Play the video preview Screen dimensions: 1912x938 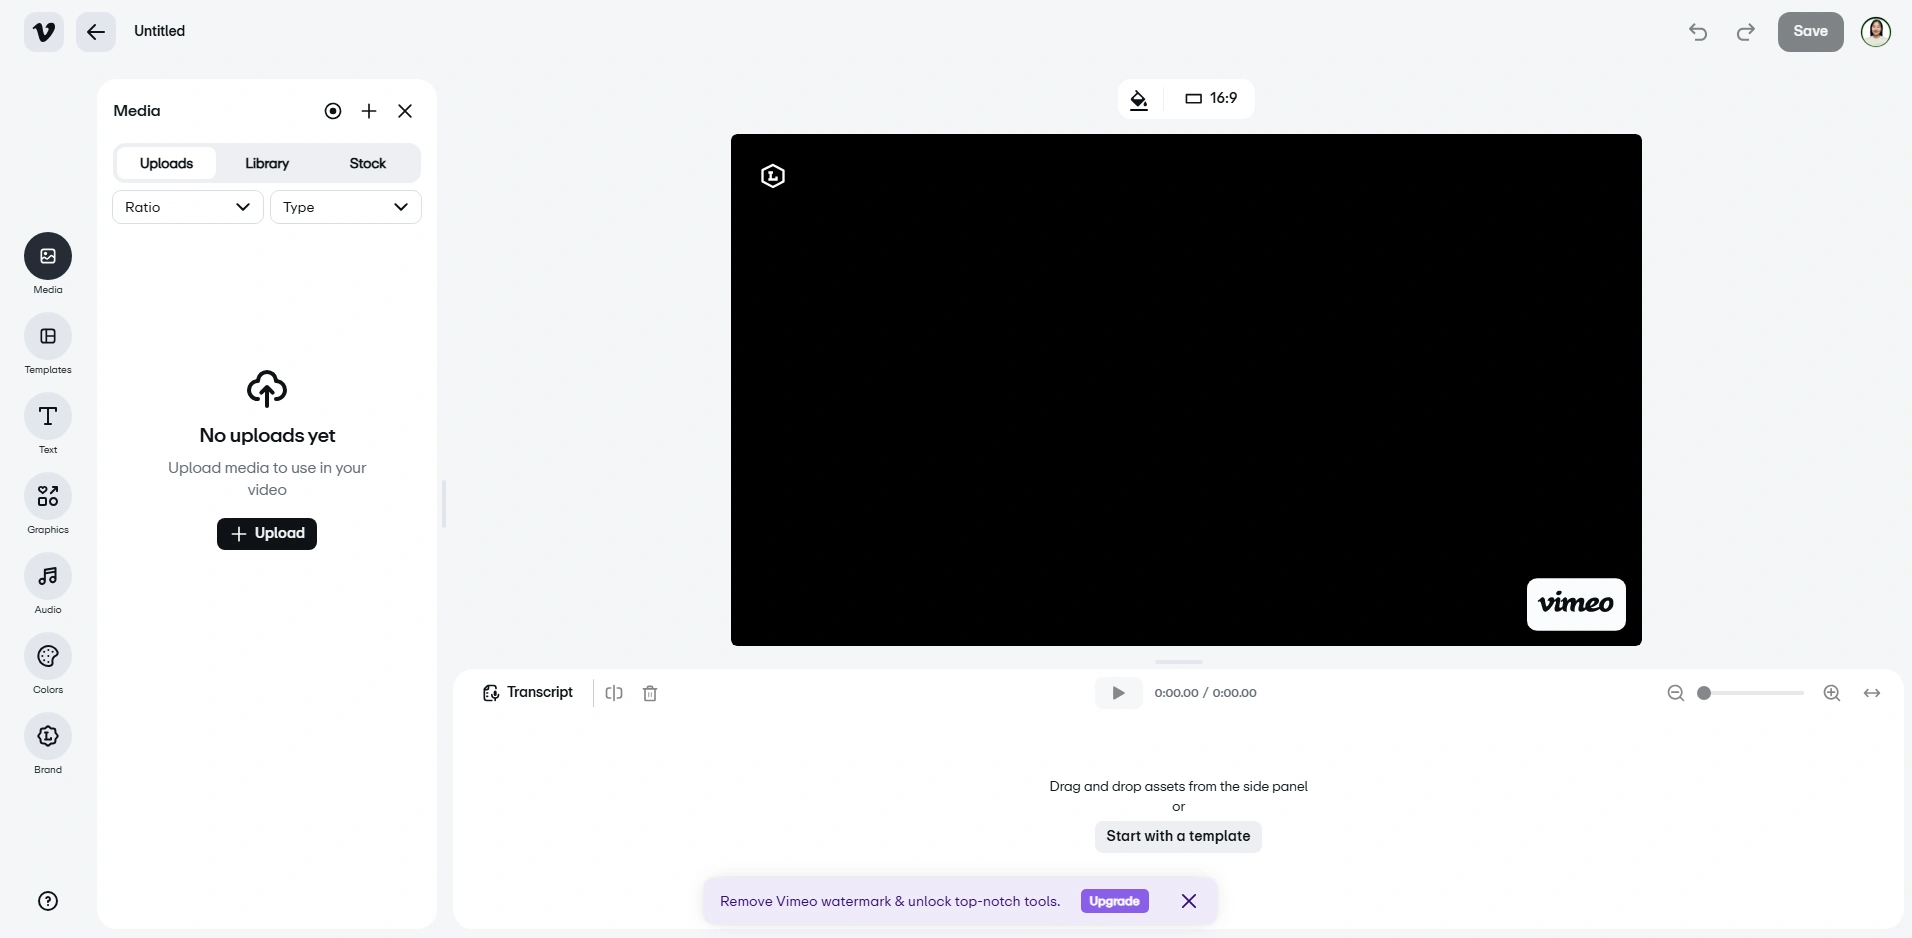(x=1119, y=693)
